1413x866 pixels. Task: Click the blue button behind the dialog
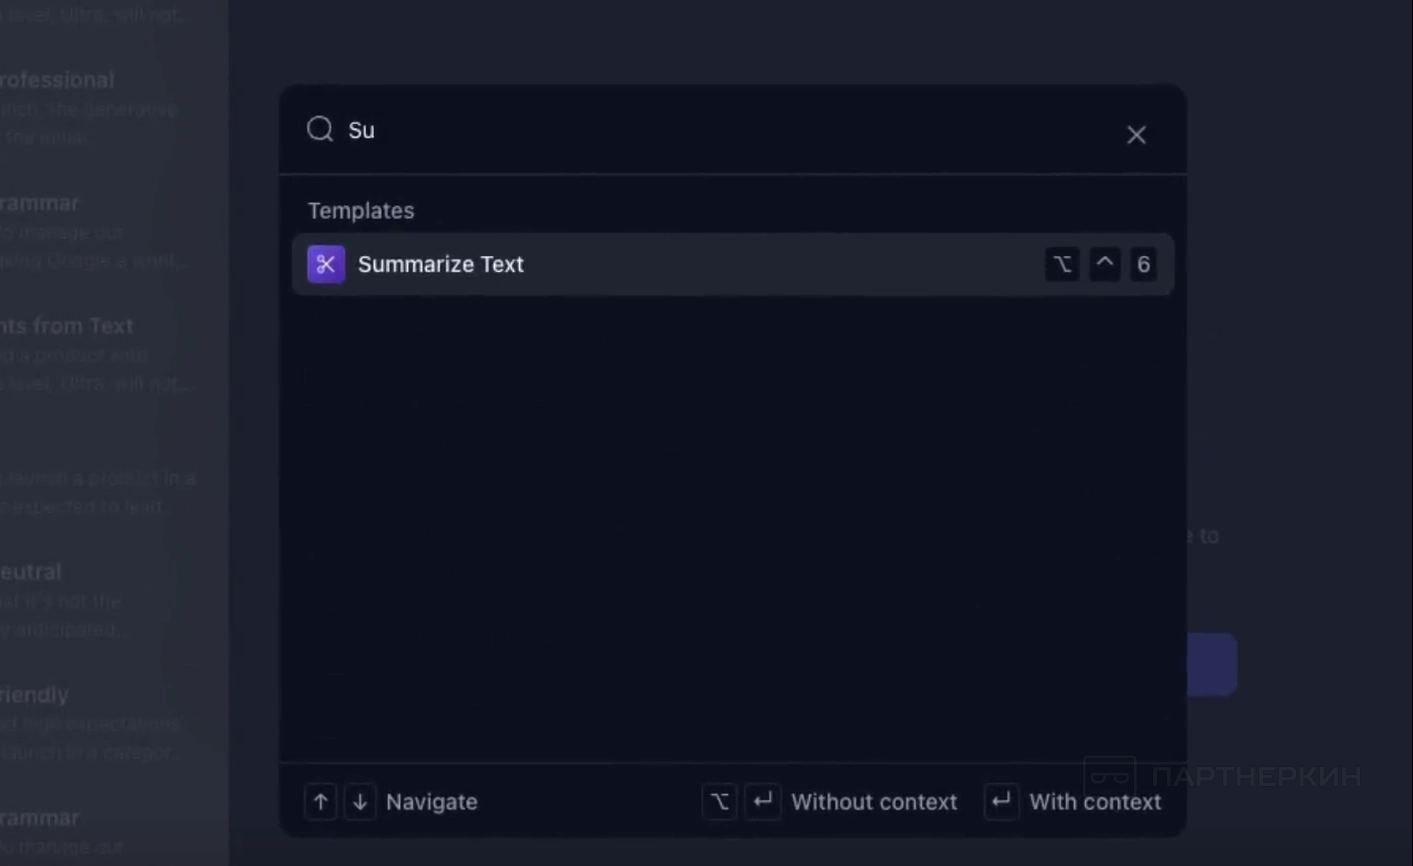(1213, 664)
